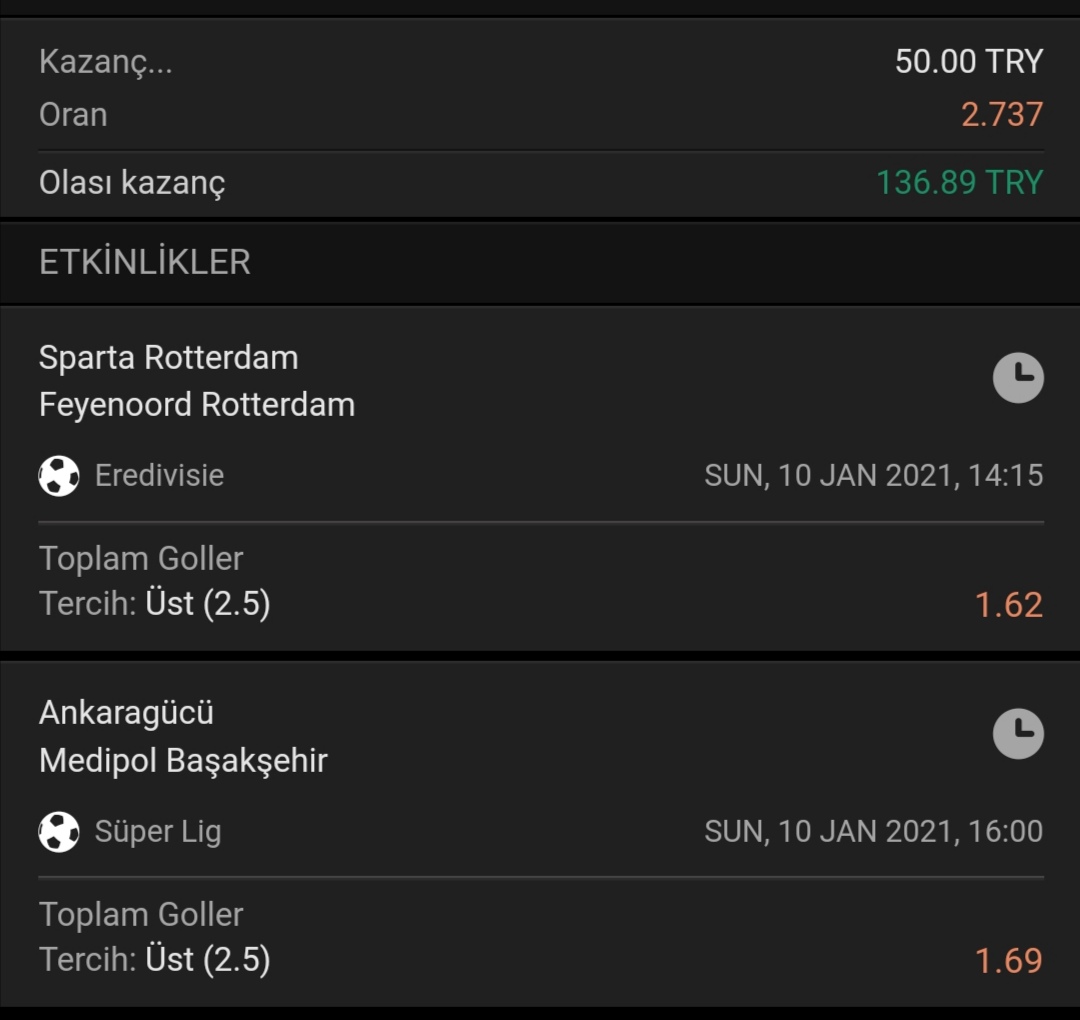Click the 136.89 TRY possible winnings amount
1080x1020 pixels.
click(x=960, y=183)
